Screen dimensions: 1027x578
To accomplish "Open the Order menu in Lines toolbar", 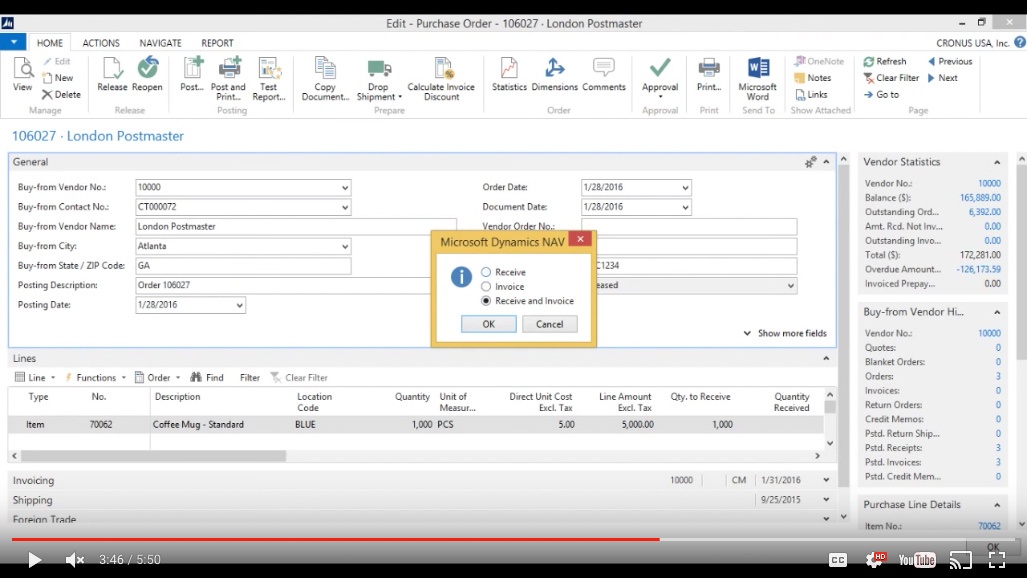I will pyautogui.click(x=157, y=377).
